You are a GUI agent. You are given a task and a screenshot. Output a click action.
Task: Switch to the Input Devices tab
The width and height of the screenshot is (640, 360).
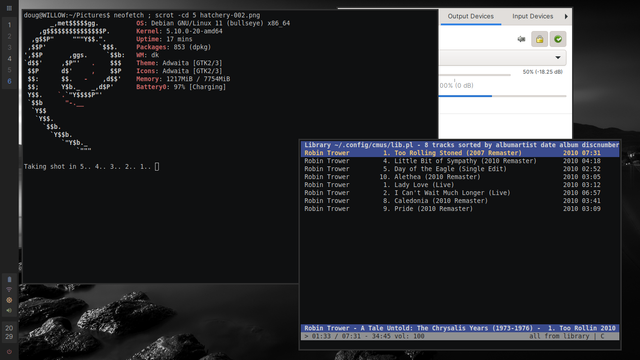click(x=532, y=16)
